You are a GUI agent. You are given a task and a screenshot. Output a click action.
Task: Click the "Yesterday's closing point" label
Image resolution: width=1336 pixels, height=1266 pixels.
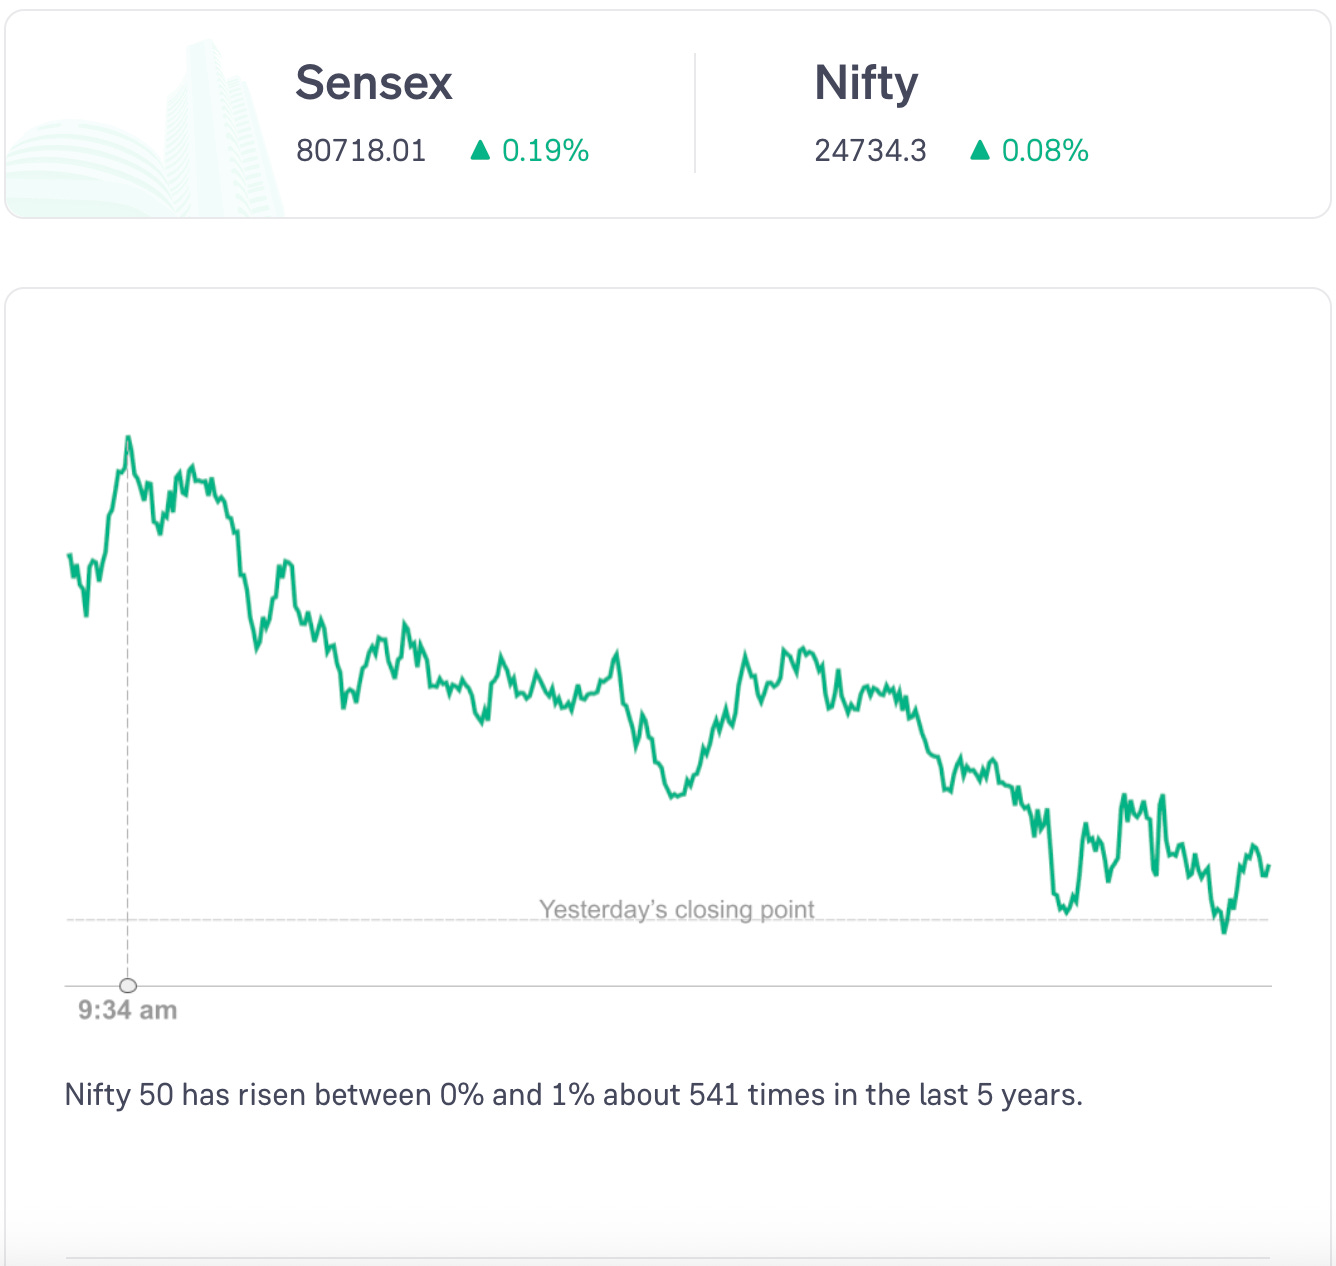[677, 910]
